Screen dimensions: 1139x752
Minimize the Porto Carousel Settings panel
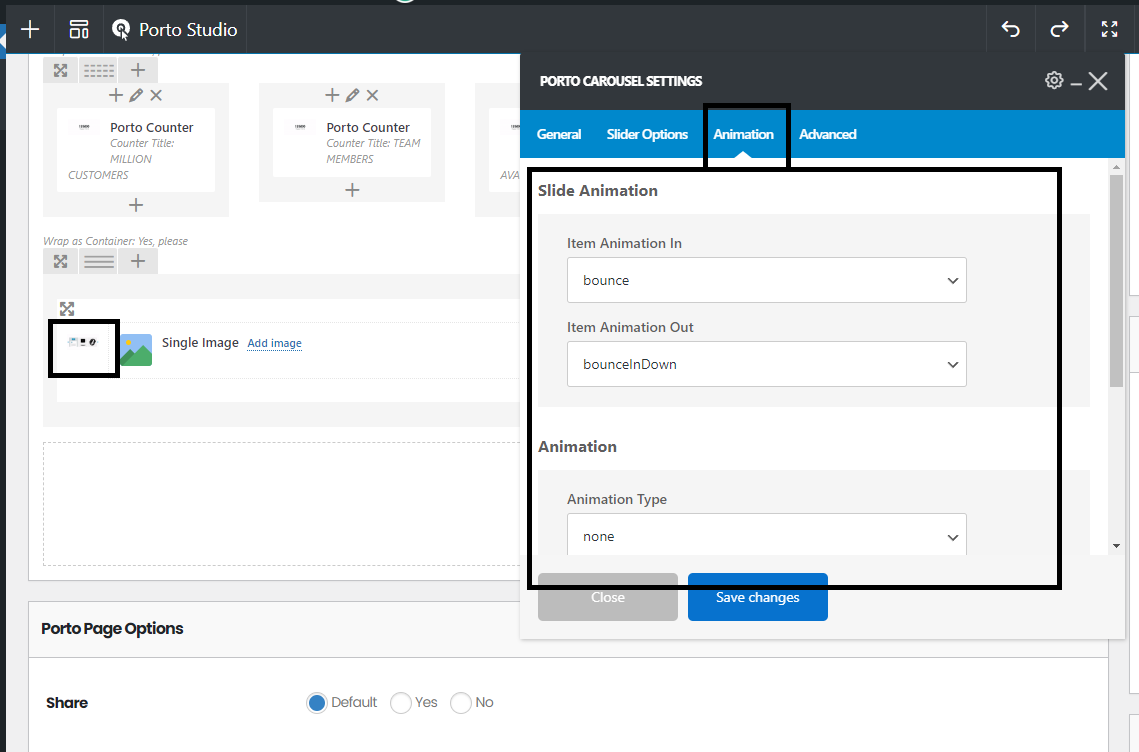tap(1077, 84)
